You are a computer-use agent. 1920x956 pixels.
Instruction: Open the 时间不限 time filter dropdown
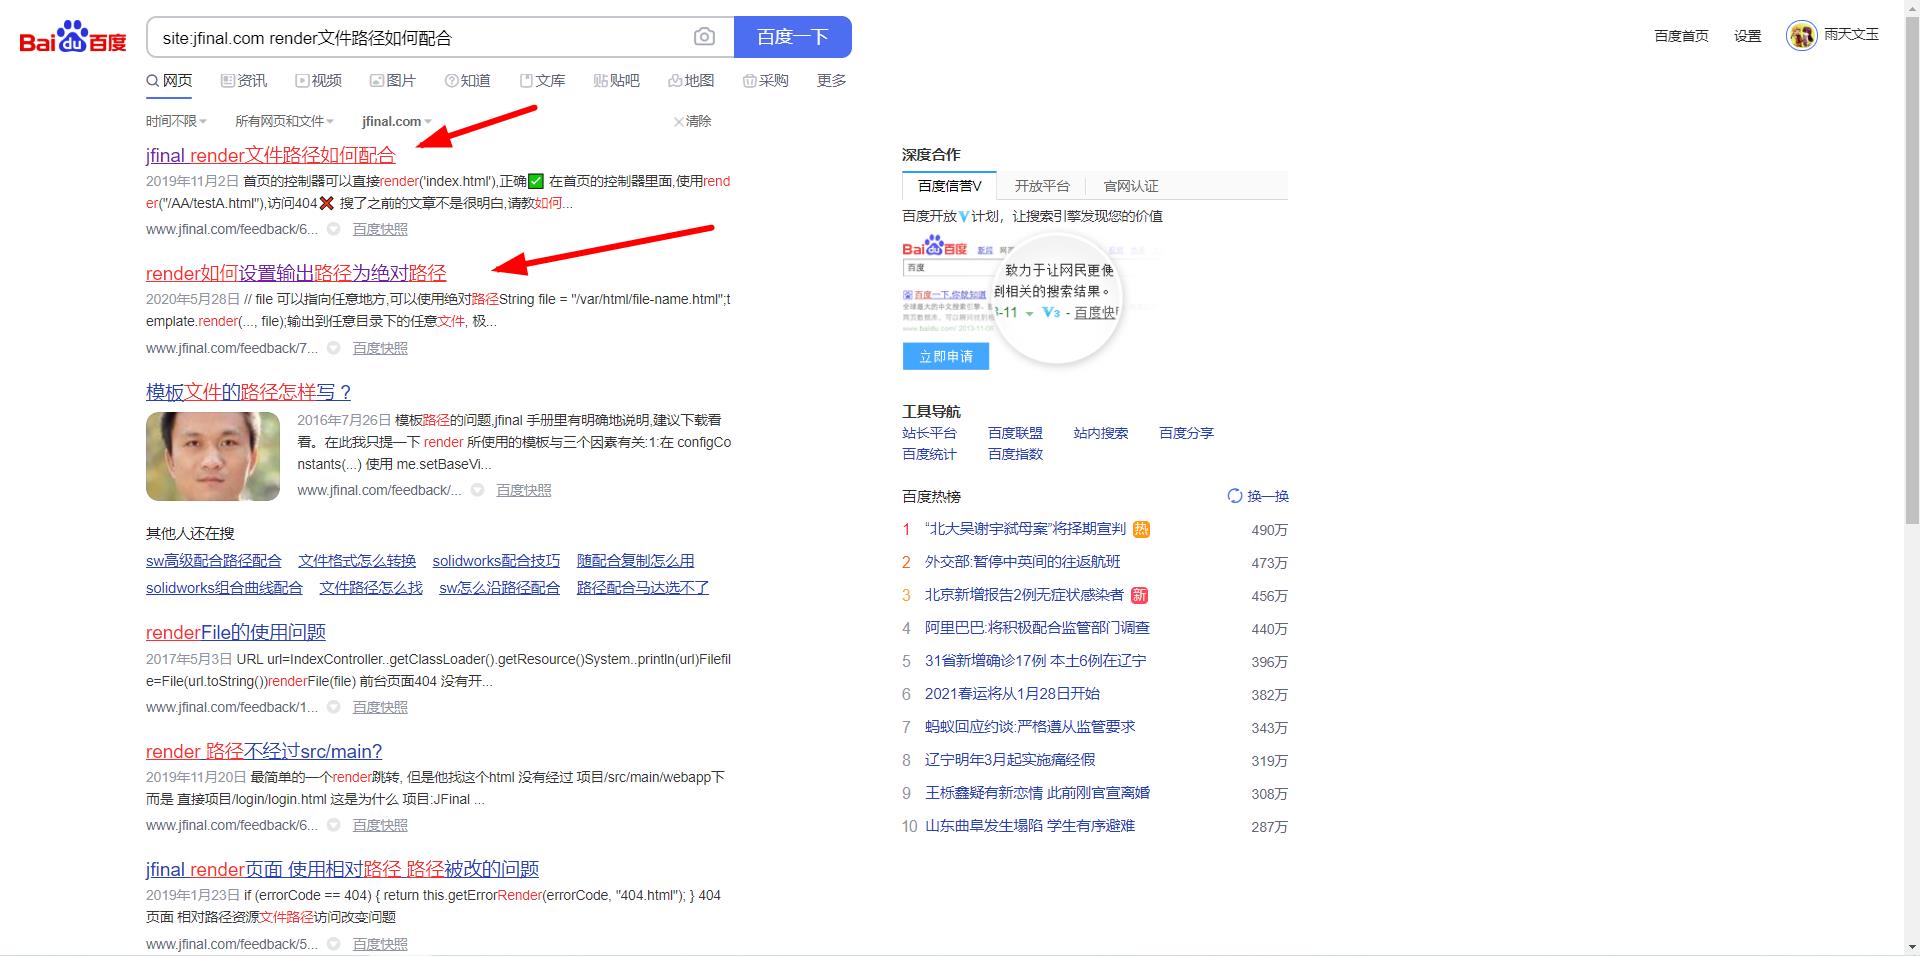pos(176,121)
